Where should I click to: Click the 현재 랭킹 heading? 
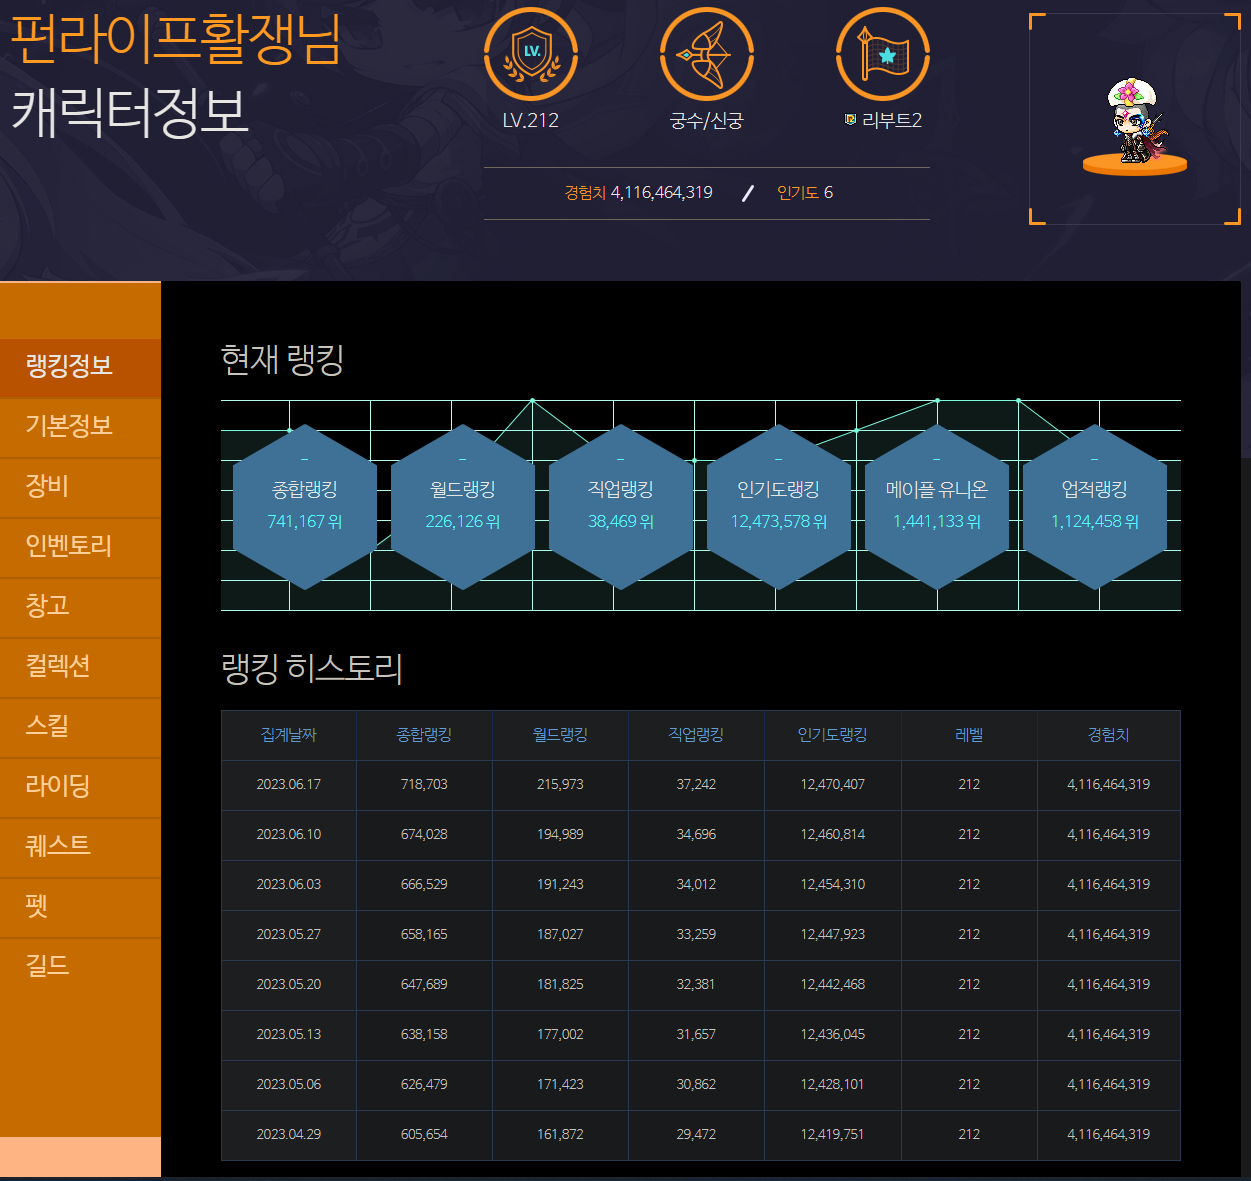282,359
